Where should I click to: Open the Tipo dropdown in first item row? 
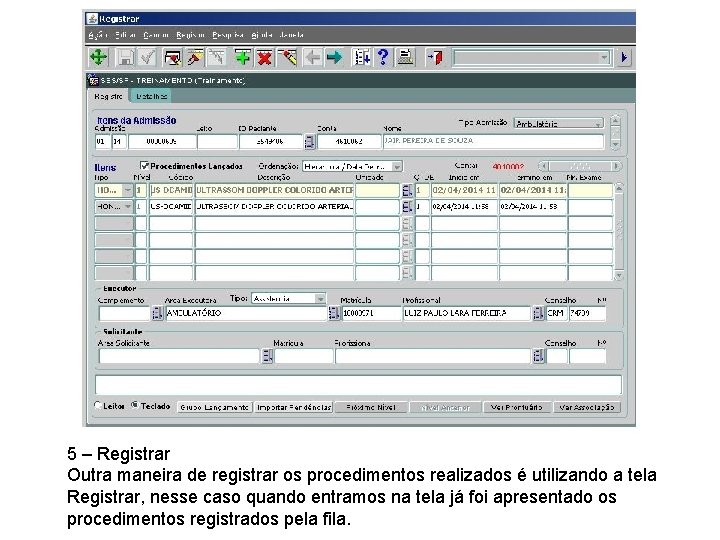coord(114,191)
